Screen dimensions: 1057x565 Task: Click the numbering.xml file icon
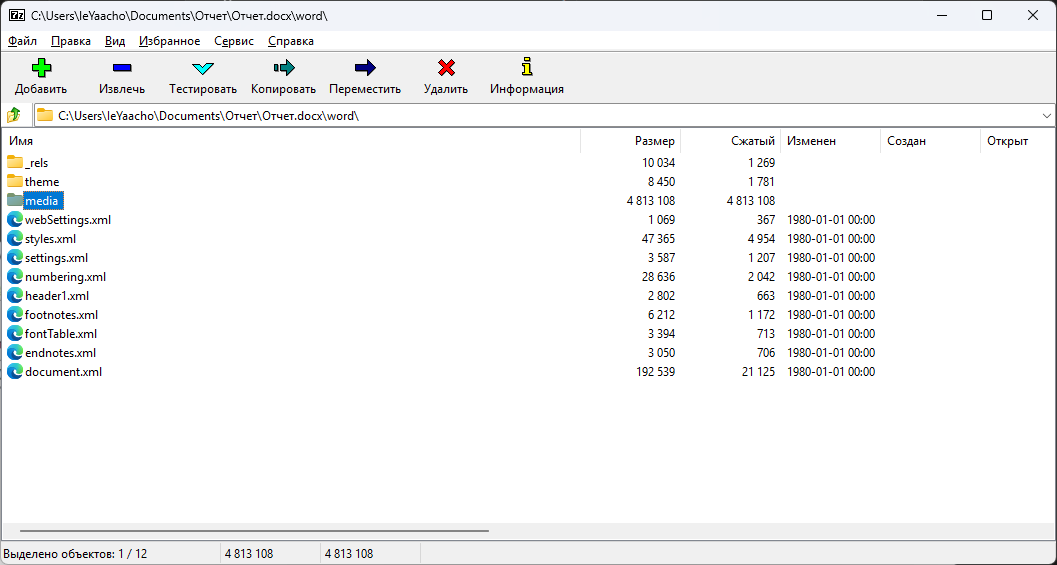[15, 276]
